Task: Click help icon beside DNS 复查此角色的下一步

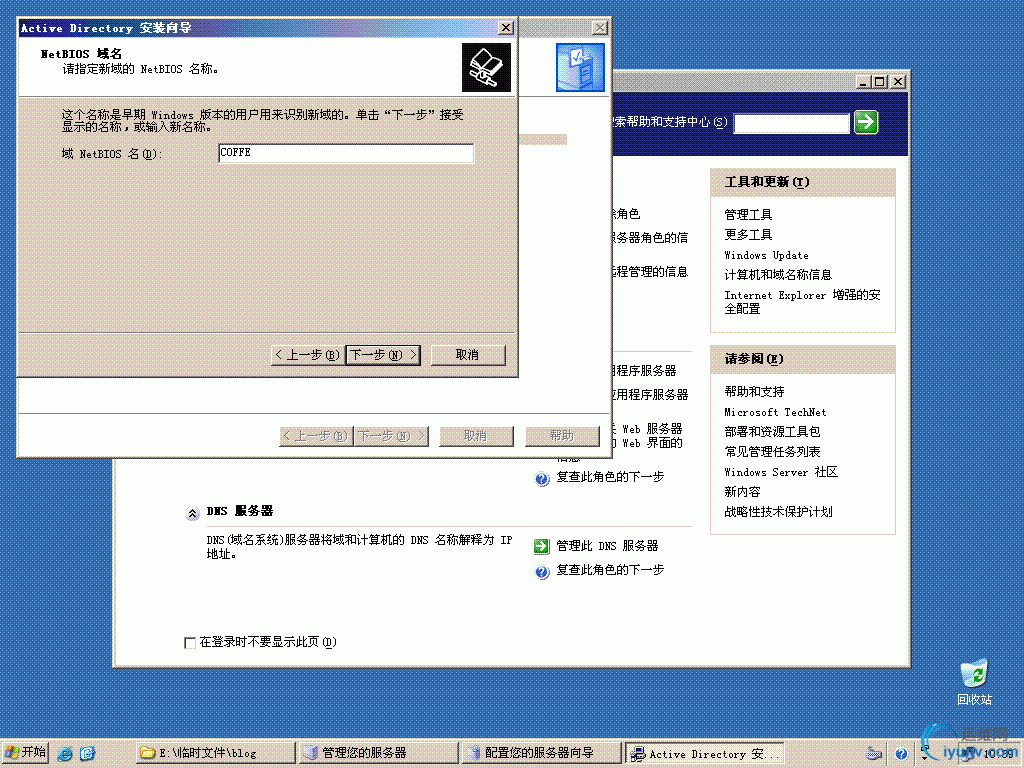Action: [542, 572]
